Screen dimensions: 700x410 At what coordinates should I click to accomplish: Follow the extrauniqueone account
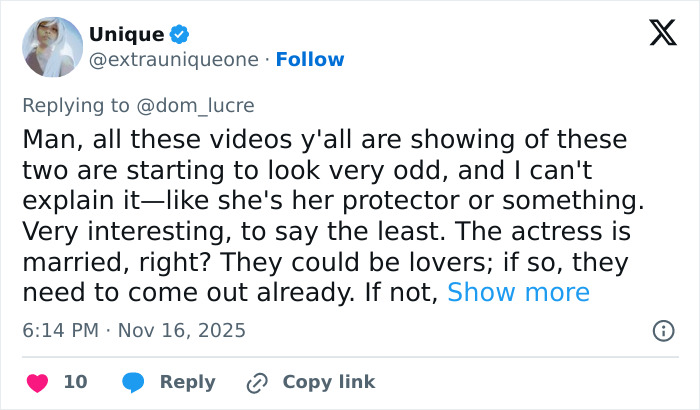click(310, 59)
